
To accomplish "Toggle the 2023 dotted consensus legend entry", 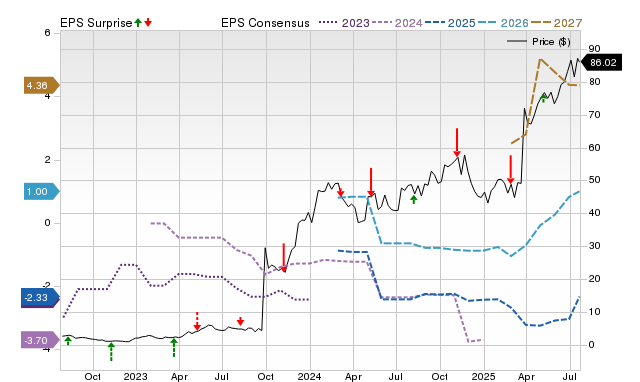I will tap(344, 23).
